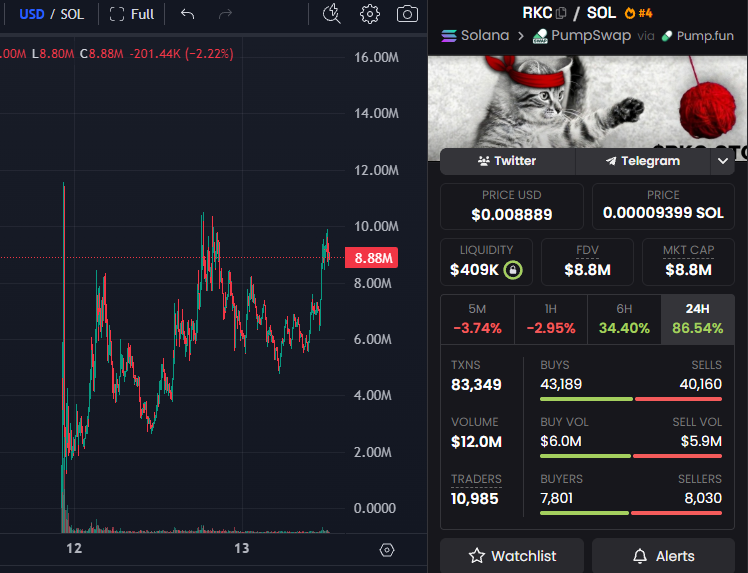The width and height of the screenshot is (748, 573).
Task: Toggle Full screen chart mode
Action: 132,14
